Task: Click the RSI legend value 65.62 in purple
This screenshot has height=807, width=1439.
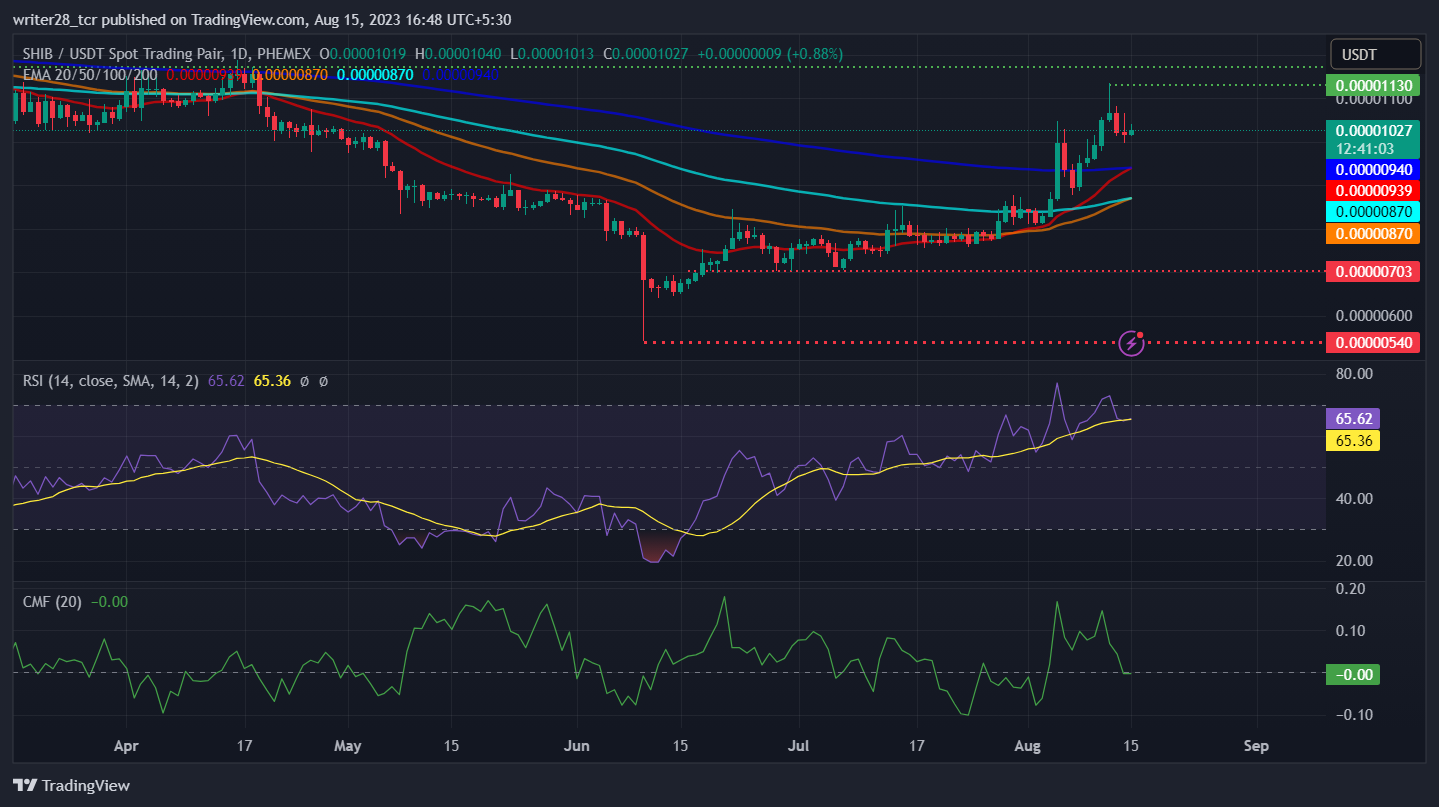Action: (x=226, y=381)
